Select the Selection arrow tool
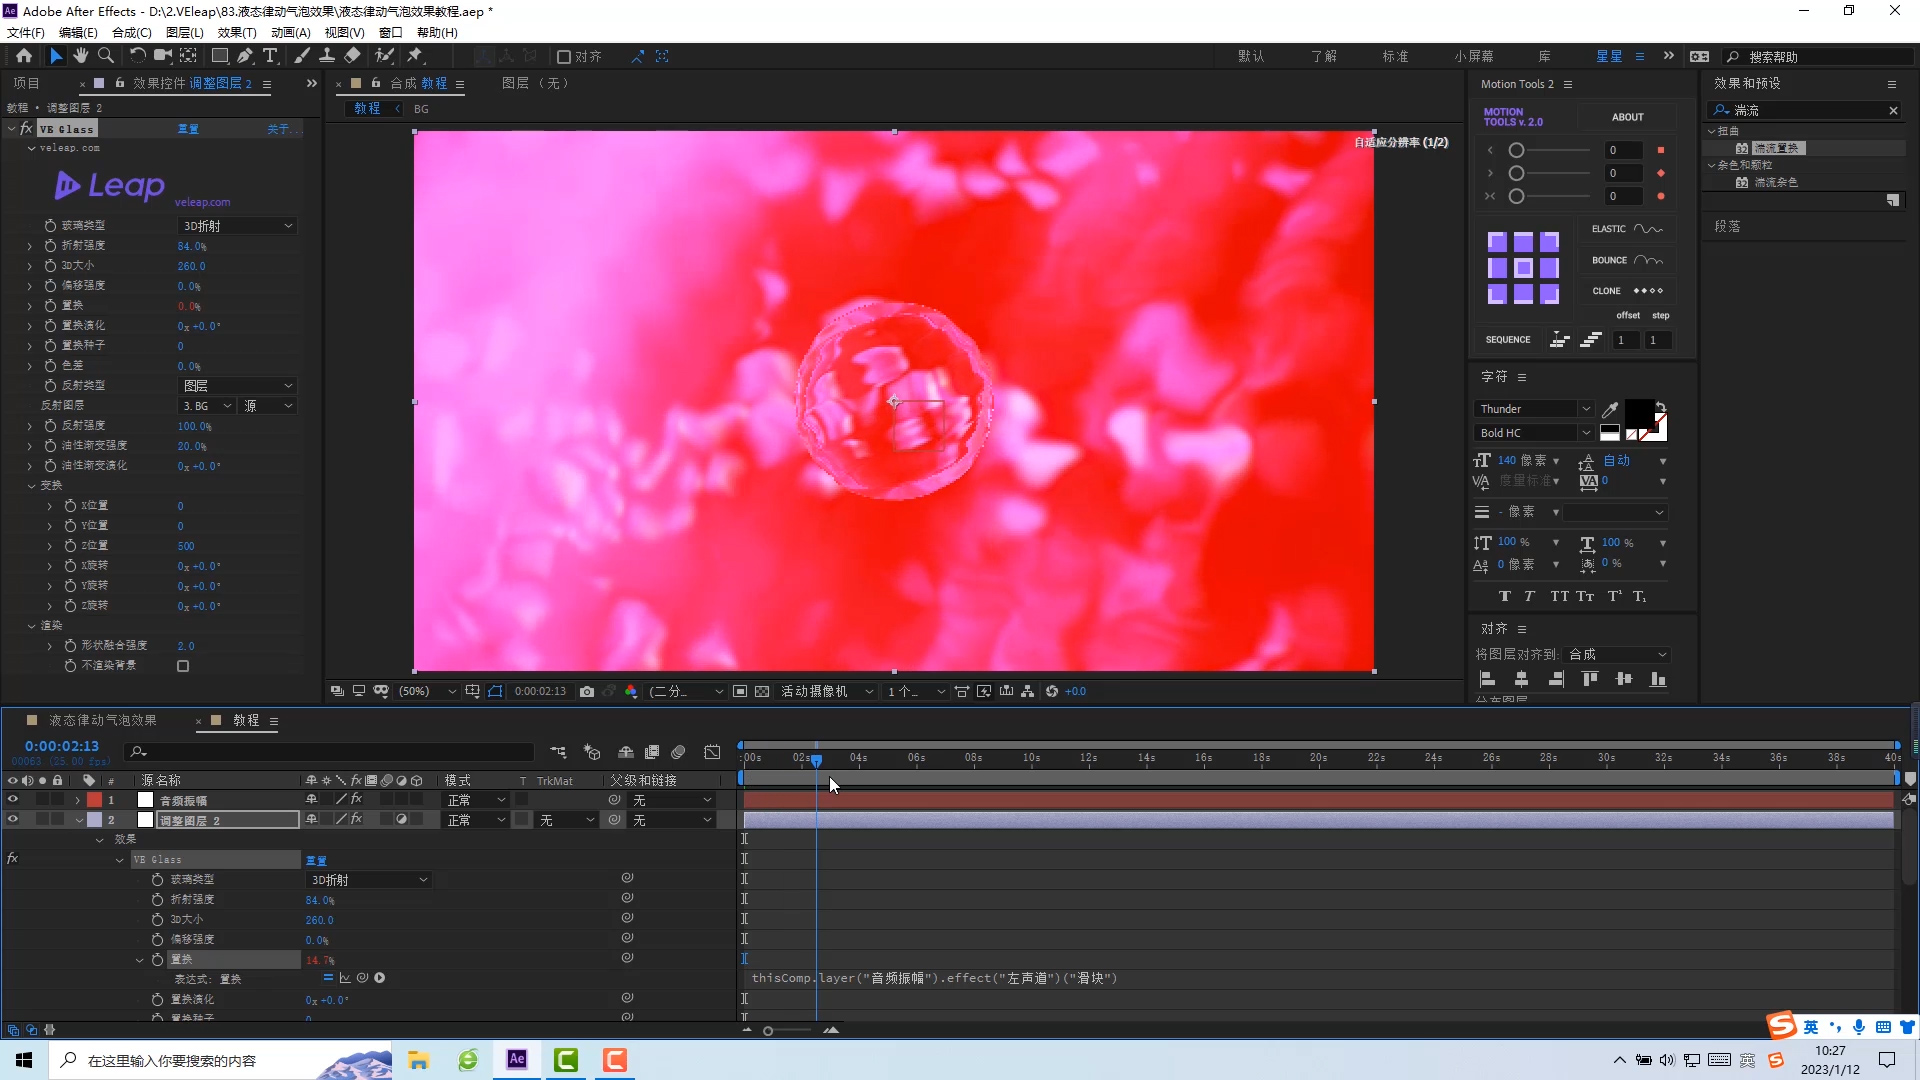1920x1080 pixels. [x=56, y=56]
